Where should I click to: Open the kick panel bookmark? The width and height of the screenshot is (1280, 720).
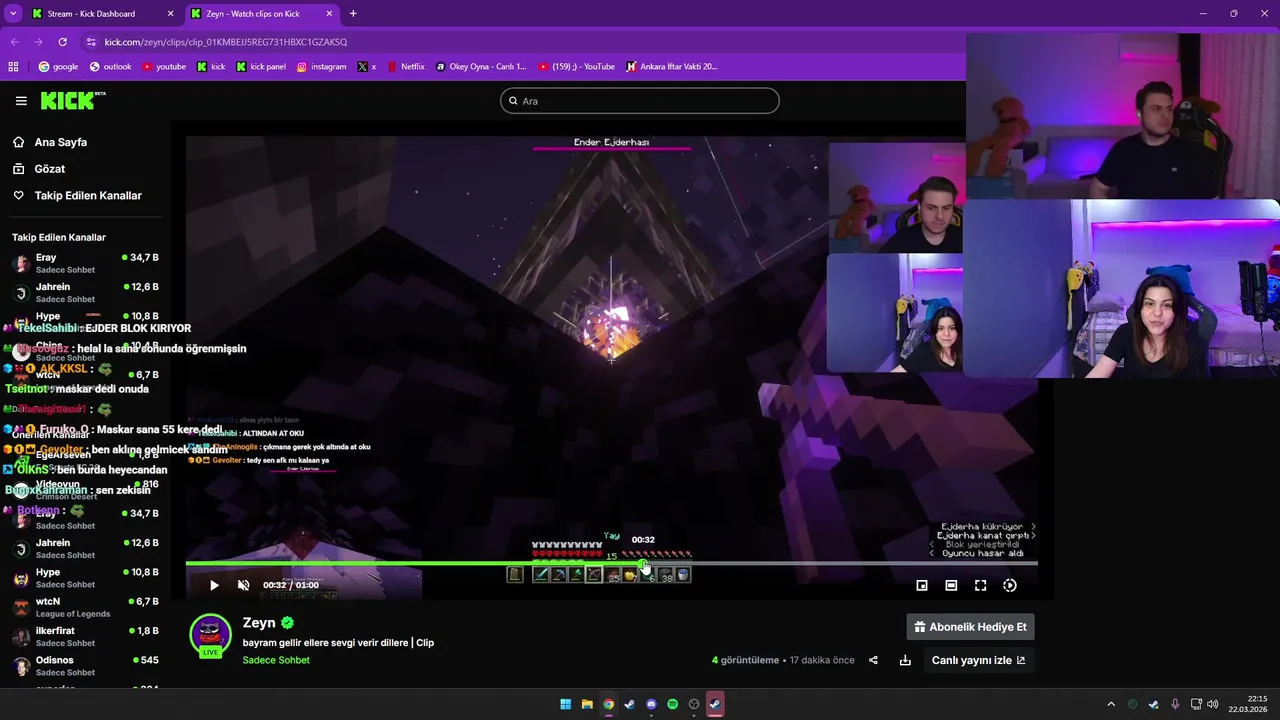pyautogui.click(x=261, y=67)
